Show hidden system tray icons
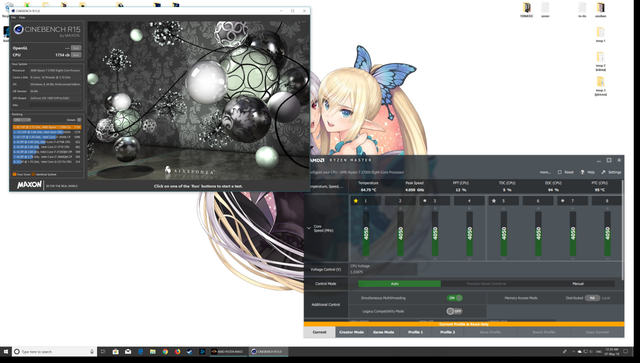Image resolution: width=640 pixels, height=363 pixels. coord(573,351)
